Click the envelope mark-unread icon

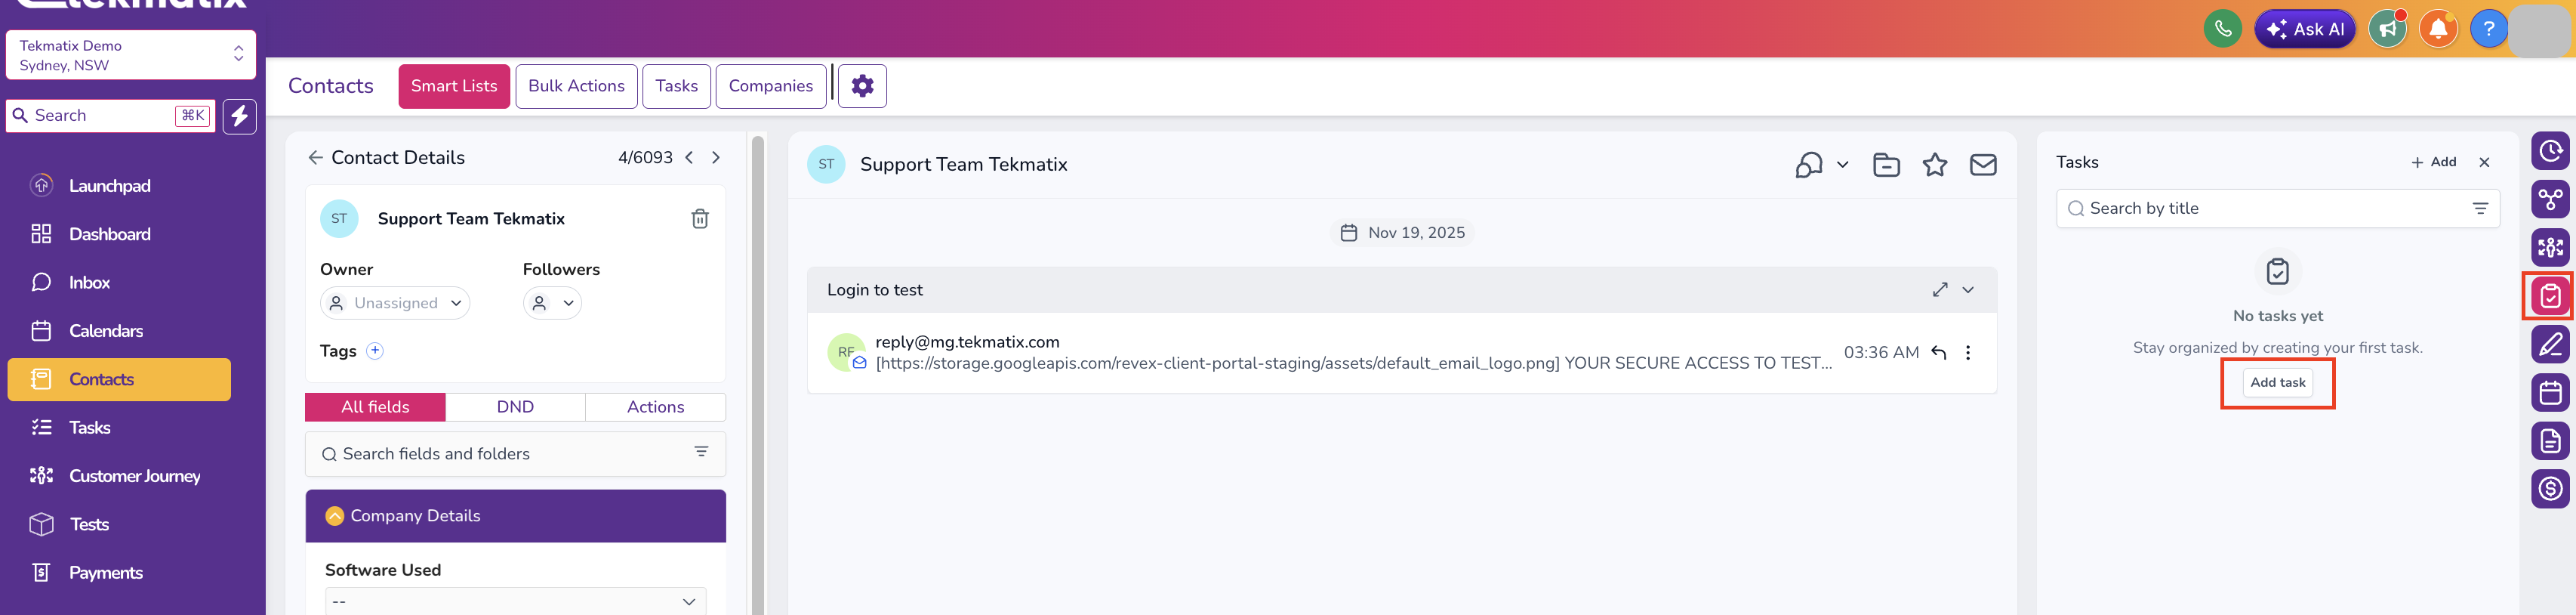coord(1983,165)
